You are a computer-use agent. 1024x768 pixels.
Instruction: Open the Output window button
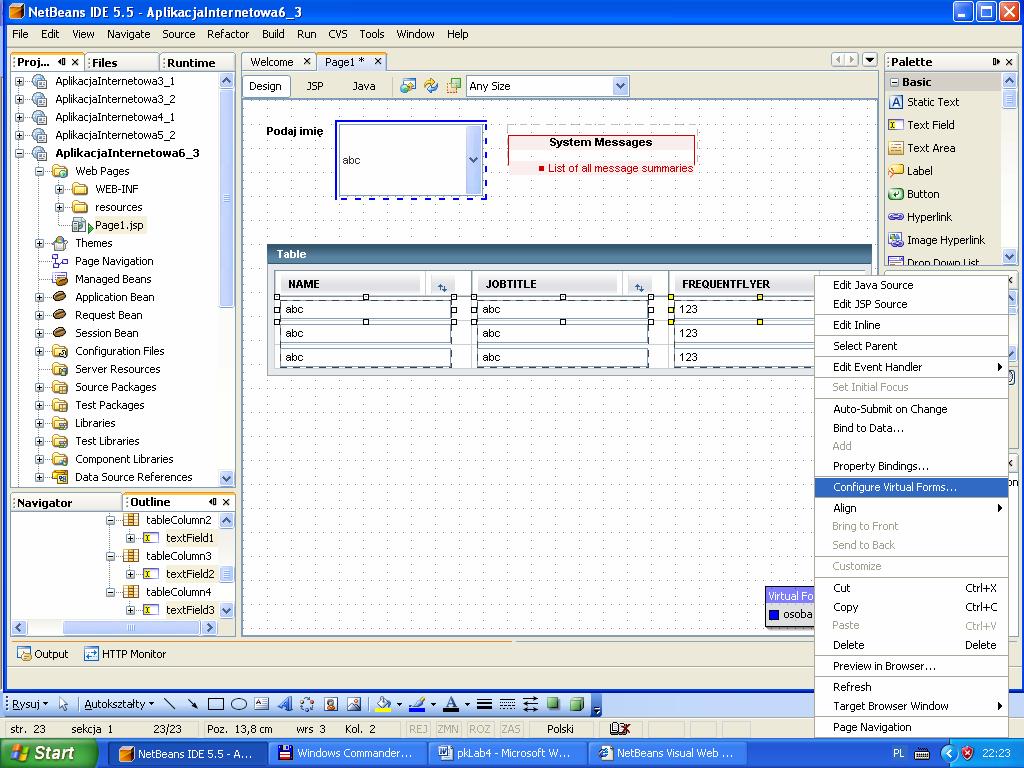click(x=42, y=654)
